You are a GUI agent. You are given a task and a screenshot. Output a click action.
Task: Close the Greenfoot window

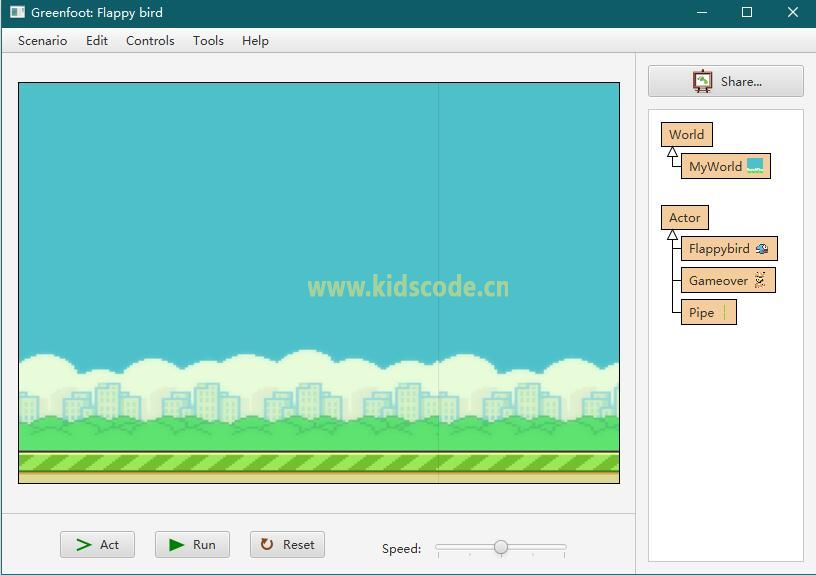pyautogui.click(x=793, y=12)
